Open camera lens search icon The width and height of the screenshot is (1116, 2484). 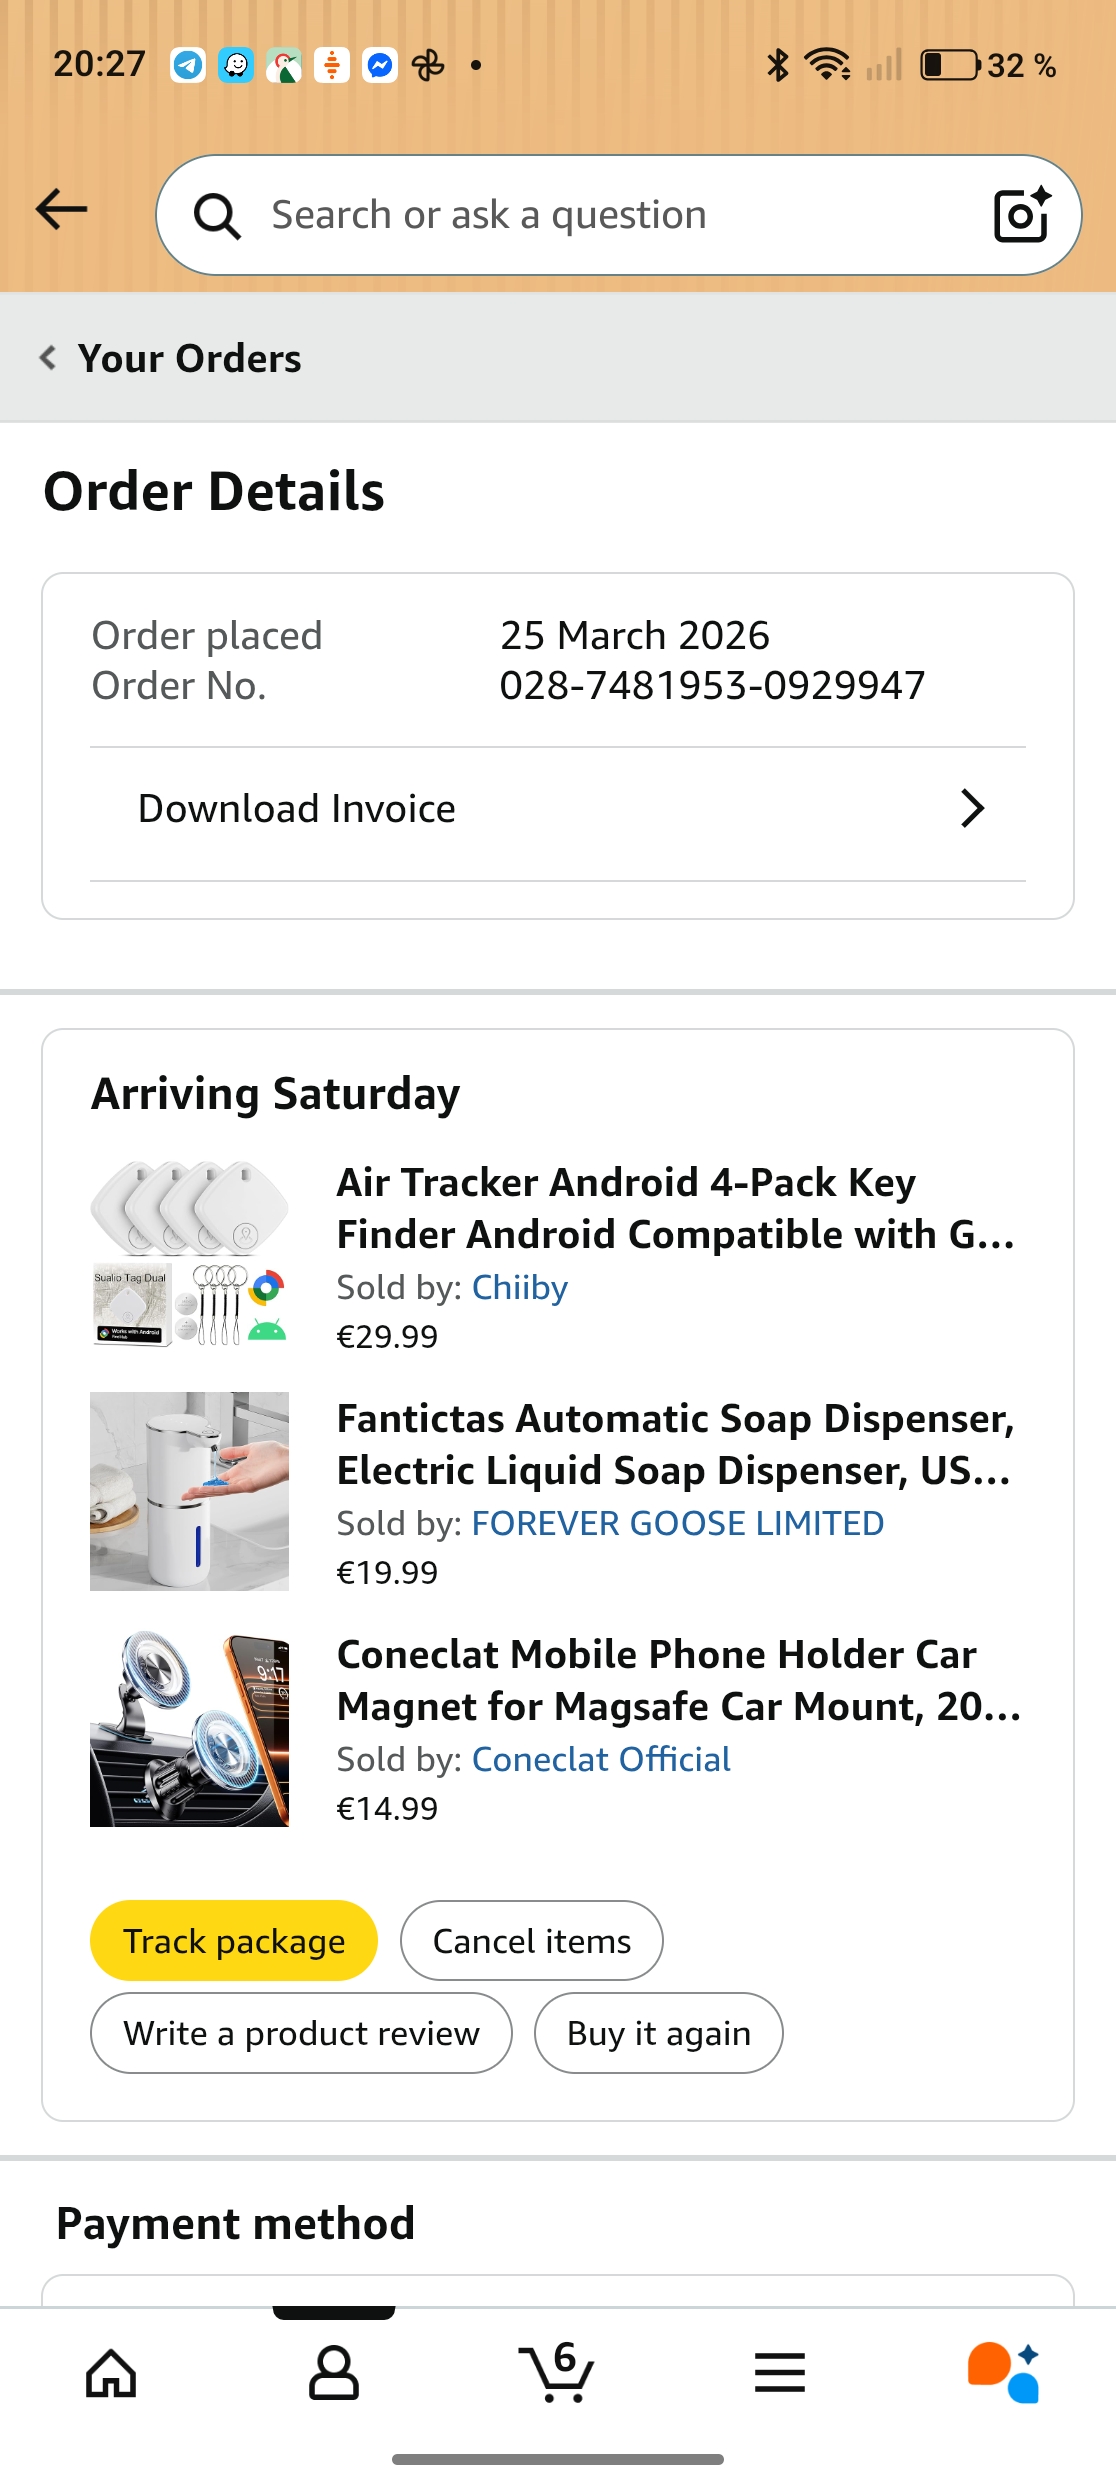click(x=1022, y=214)
